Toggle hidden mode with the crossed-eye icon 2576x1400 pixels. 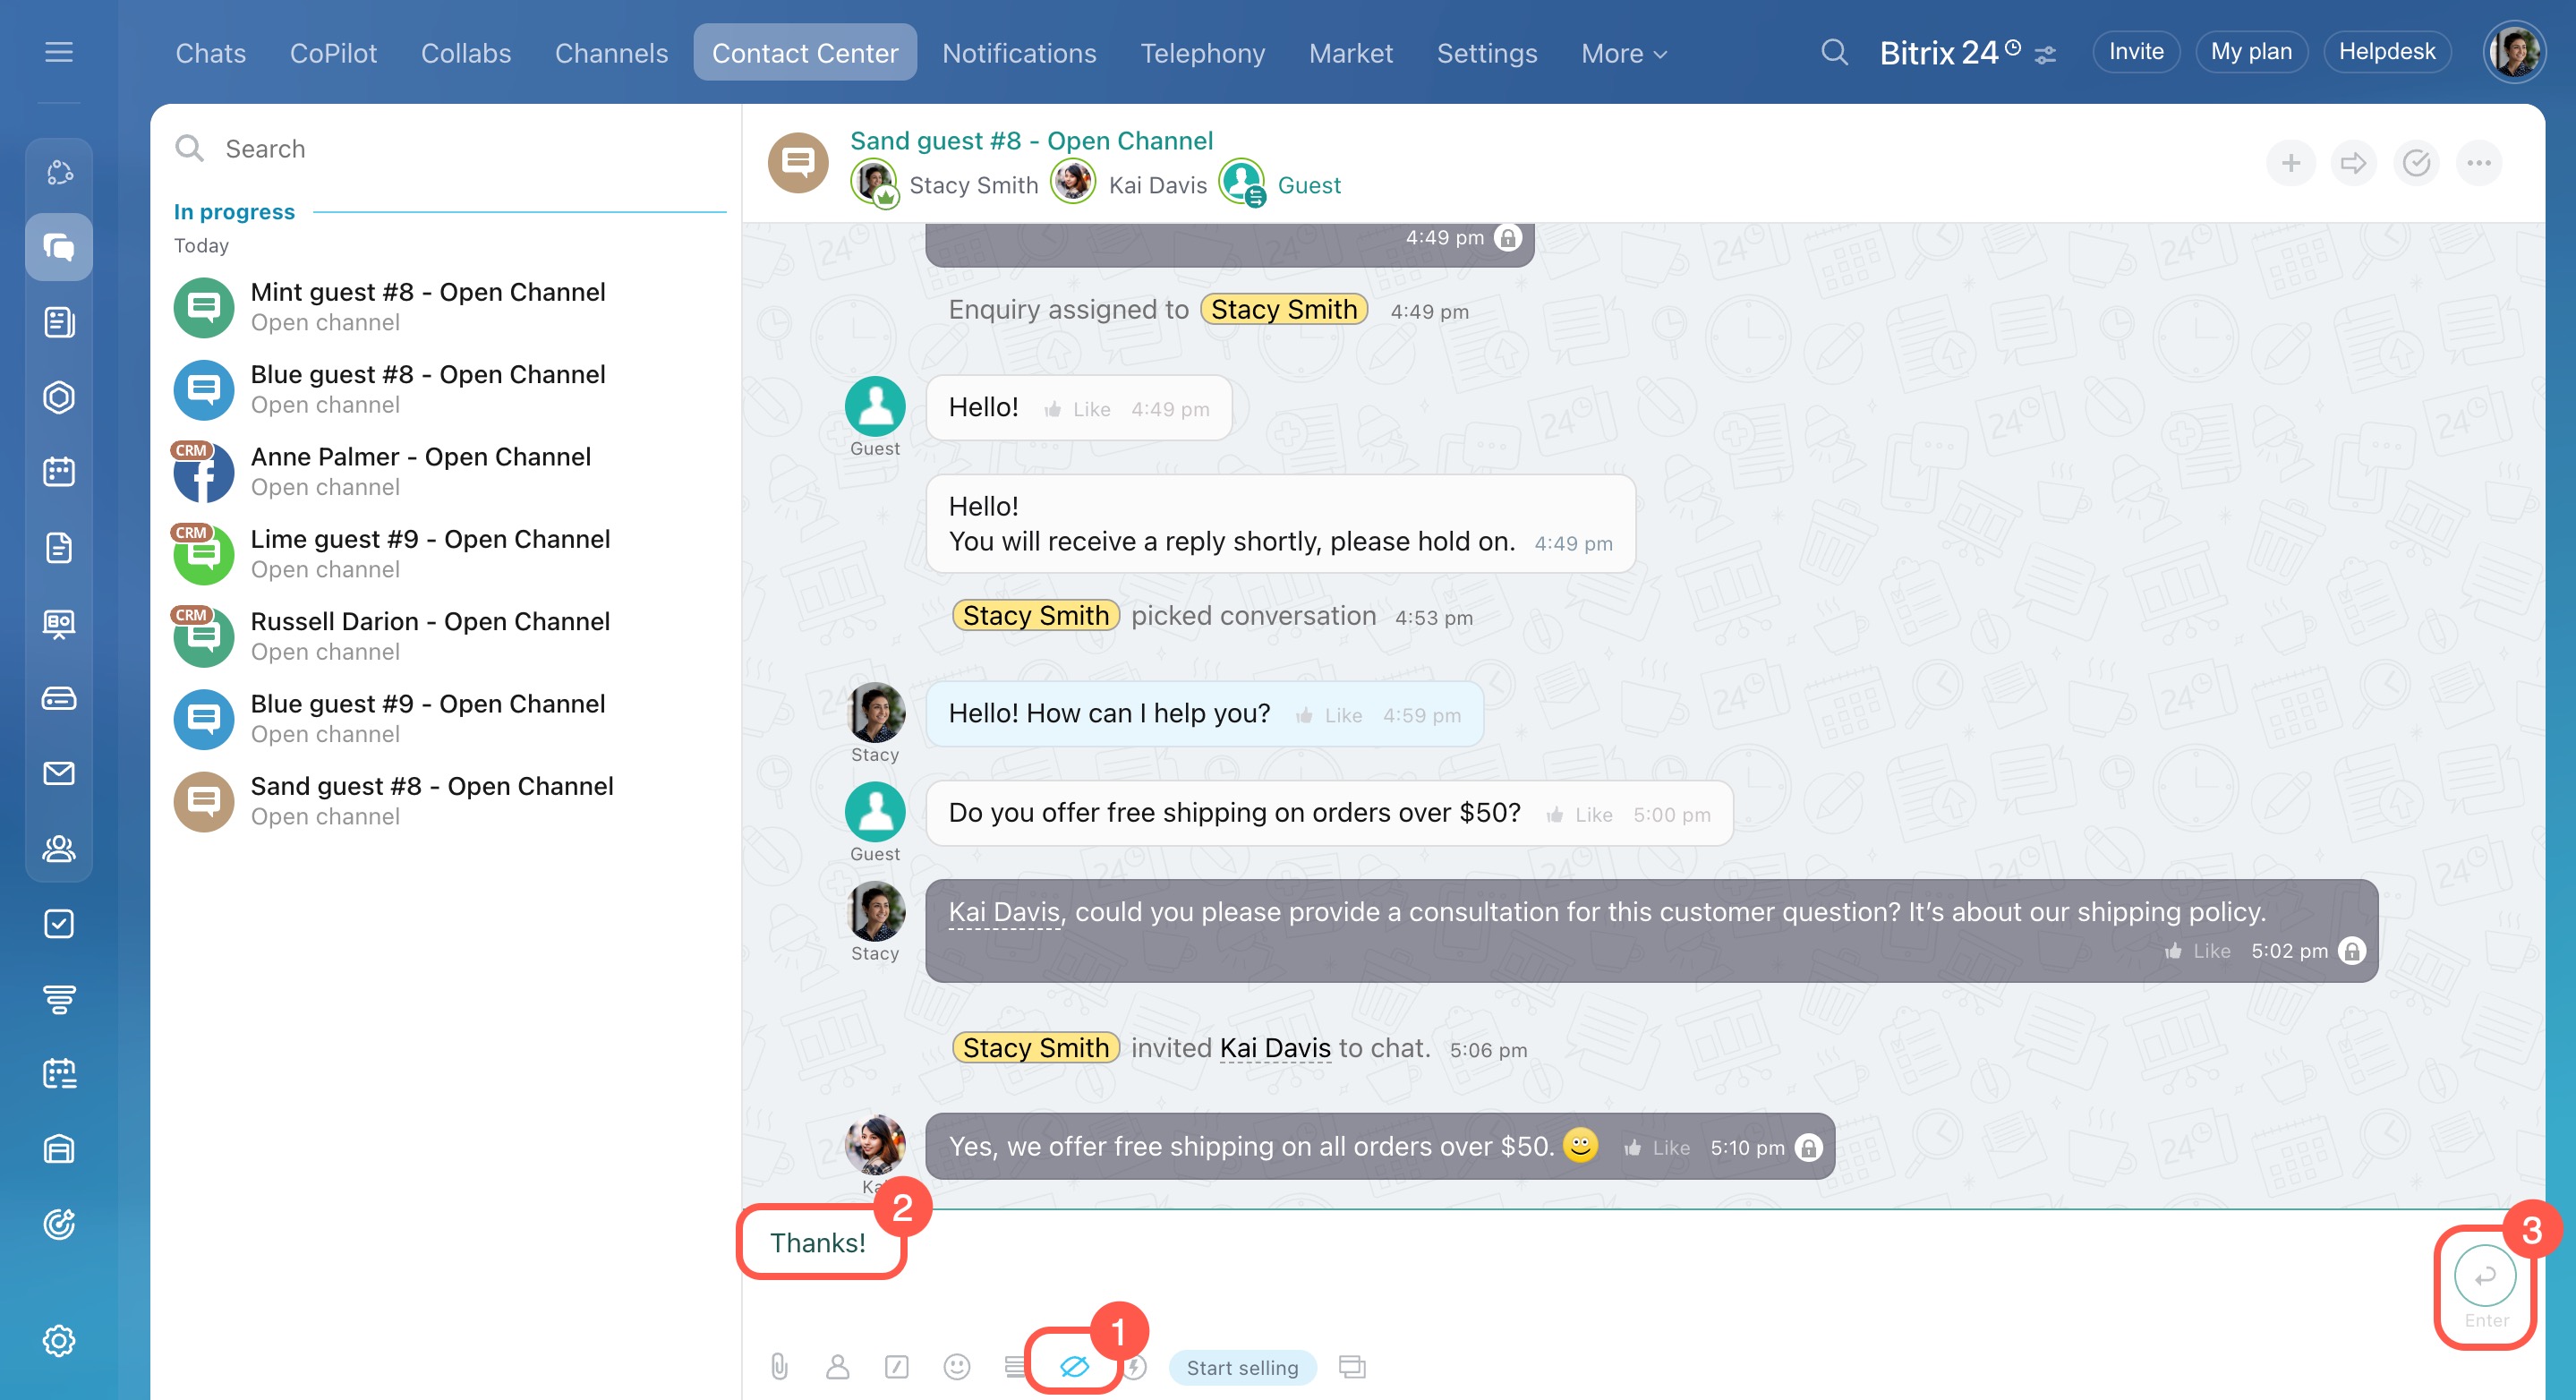[x=1075, y=1367]
